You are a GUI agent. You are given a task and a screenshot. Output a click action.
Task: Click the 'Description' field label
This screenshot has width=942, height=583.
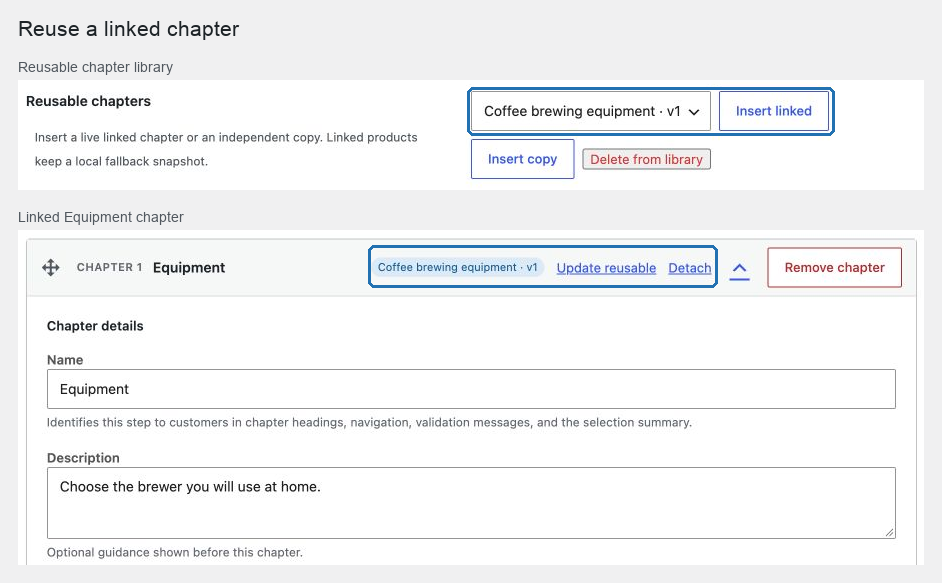(83, 458)
